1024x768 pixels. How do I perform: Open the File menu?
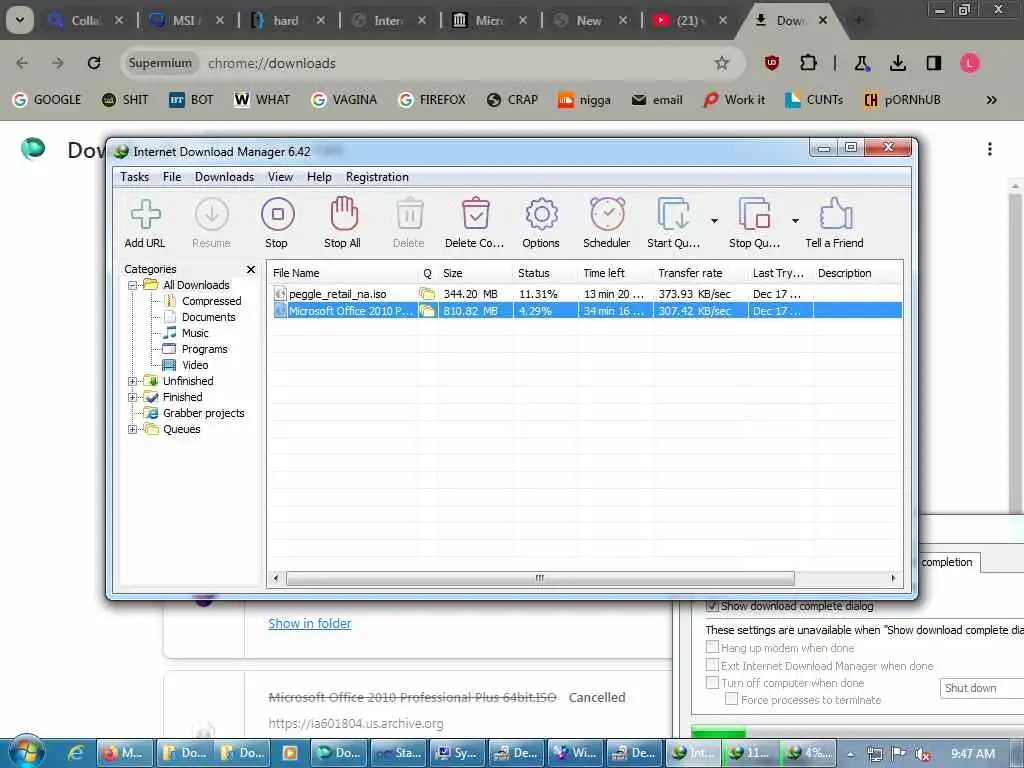[x=172, y=177]
